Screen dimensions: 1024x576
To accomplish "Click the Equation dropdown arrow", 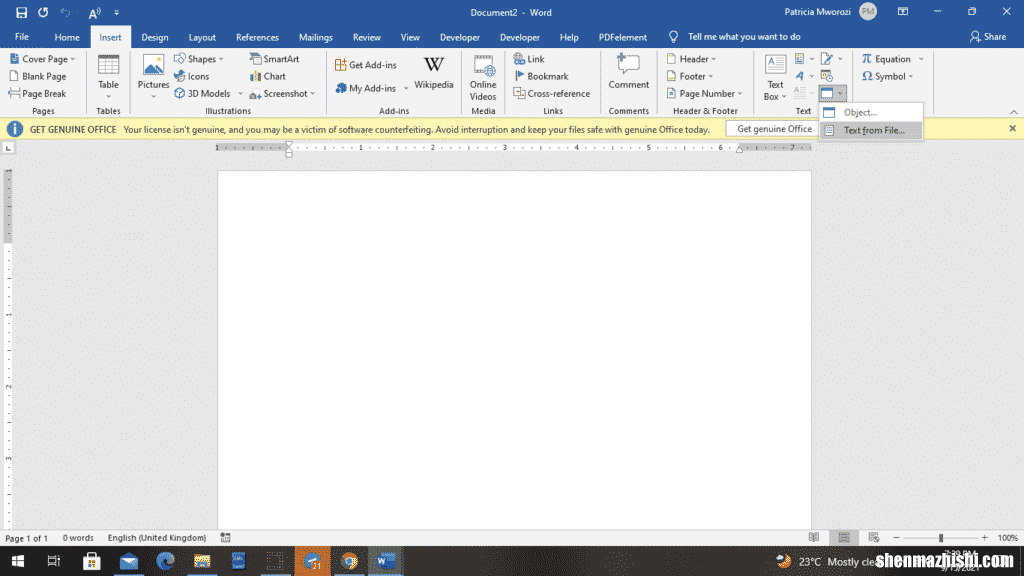I will click(x=921, y=59).
